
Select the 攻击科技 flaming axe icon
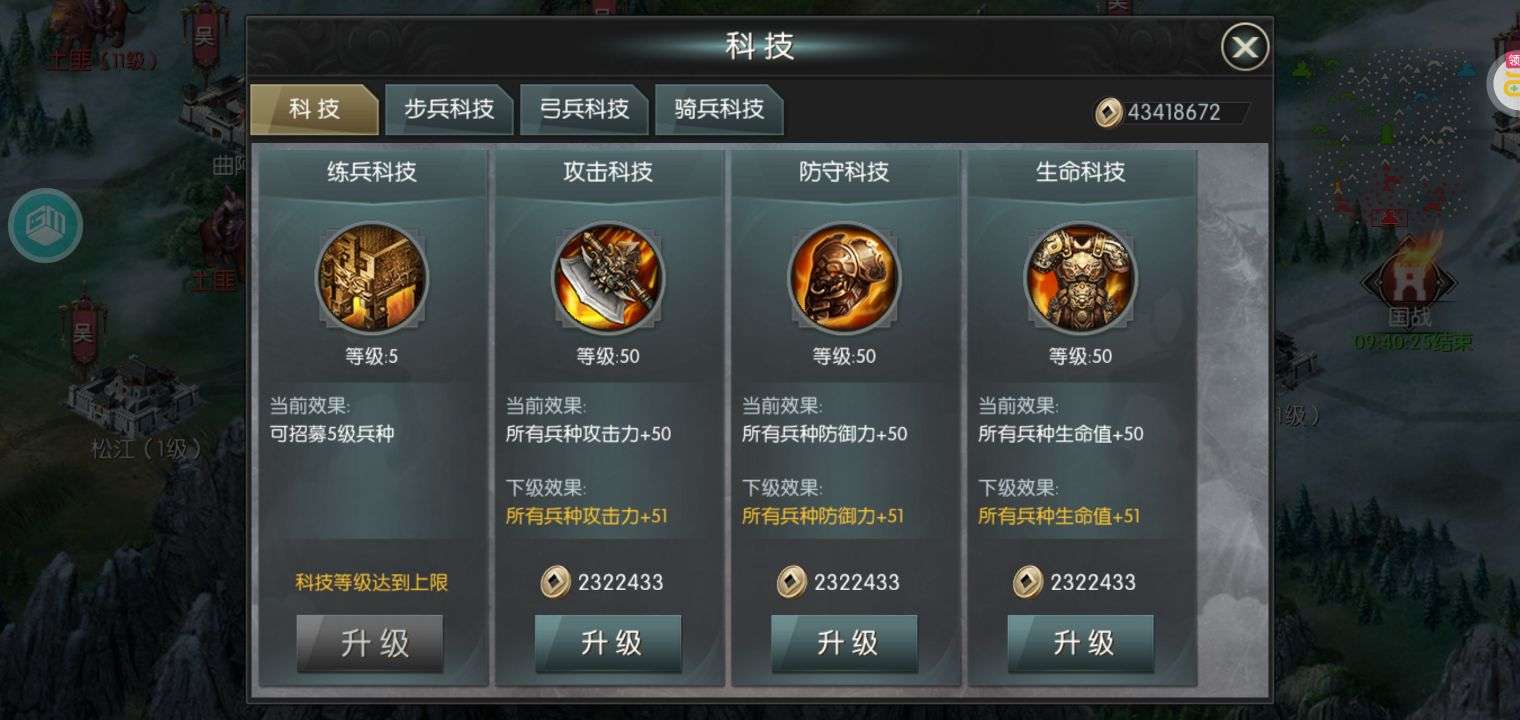pos(608,277)
